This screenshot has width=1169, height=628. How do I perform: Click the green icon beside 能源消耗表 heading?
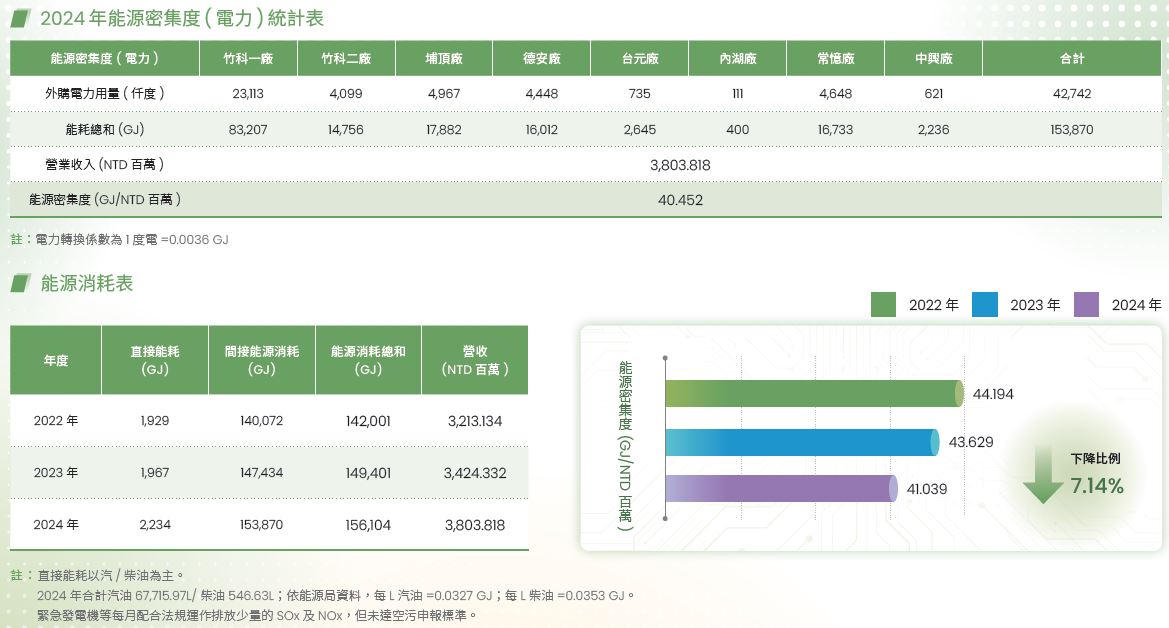[19, 284]
